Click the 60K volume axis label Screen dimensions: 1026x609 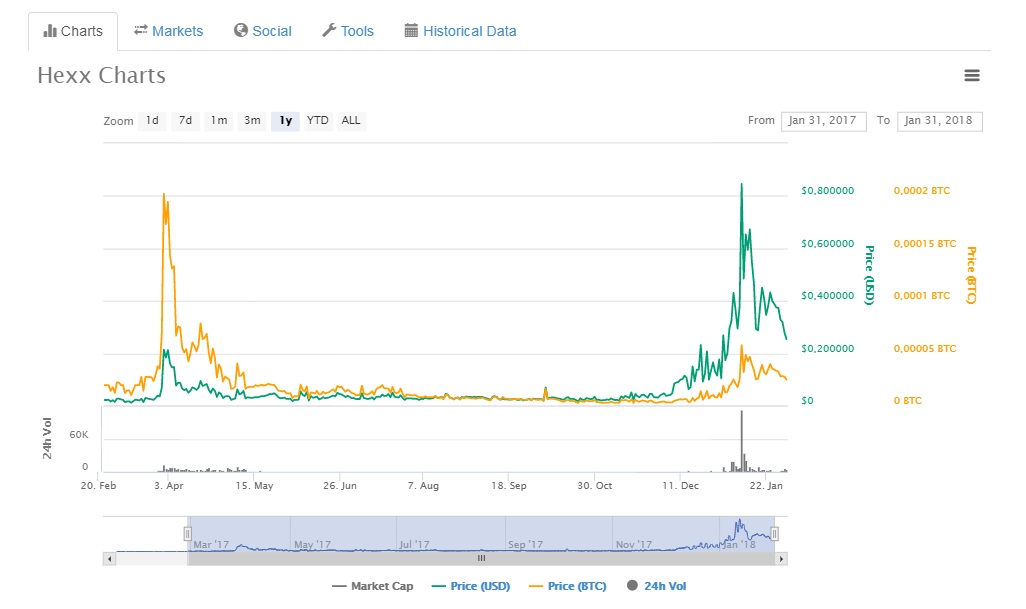(x=79, y=435)
